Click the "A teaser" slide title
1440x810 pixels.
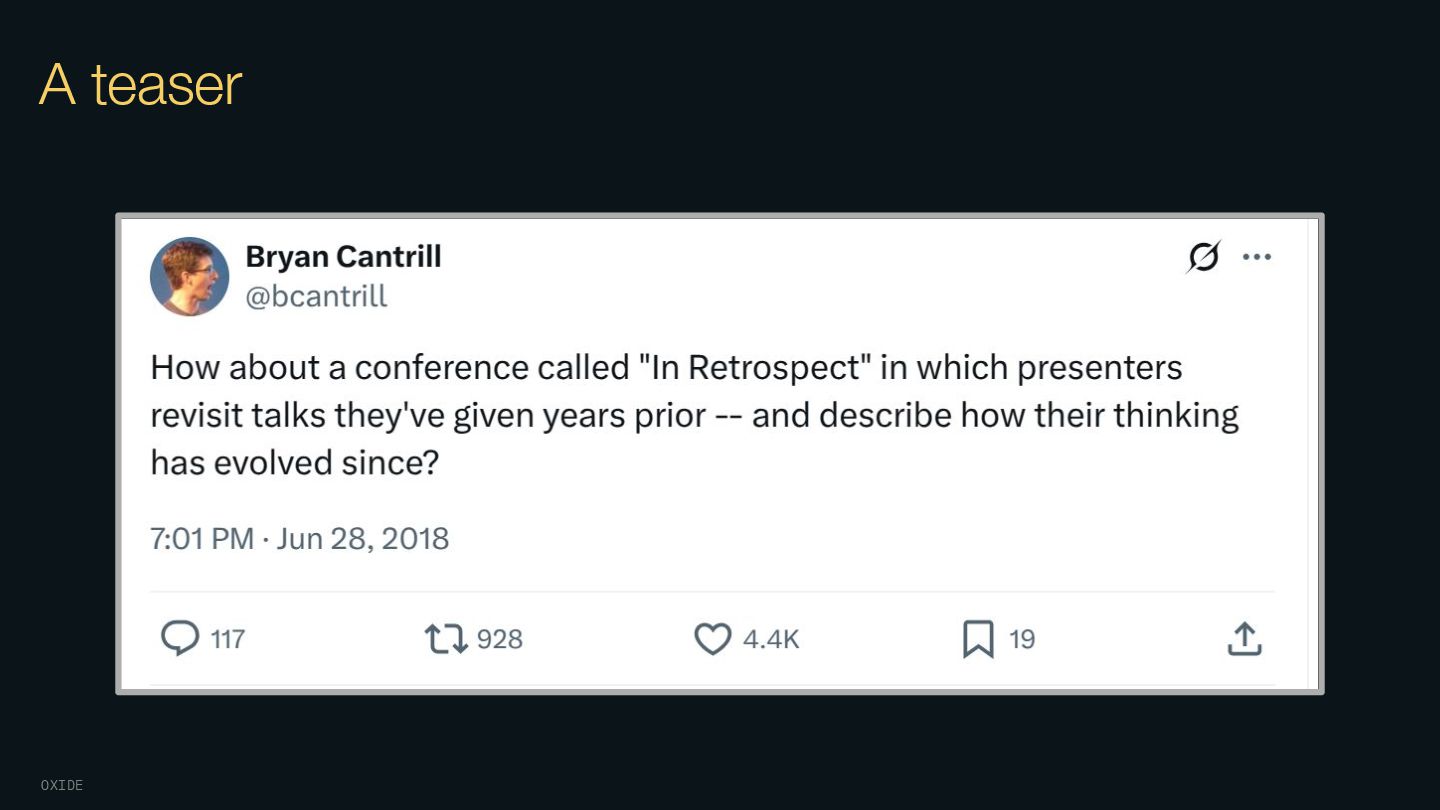(140, 85)
